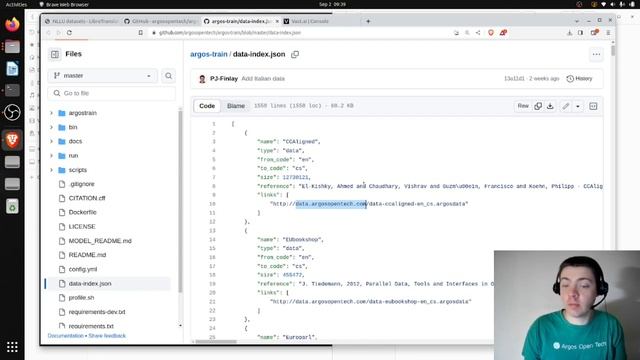Open the file search magnifier button
This screenshot has height=360, width=640.
click(168, 76)
